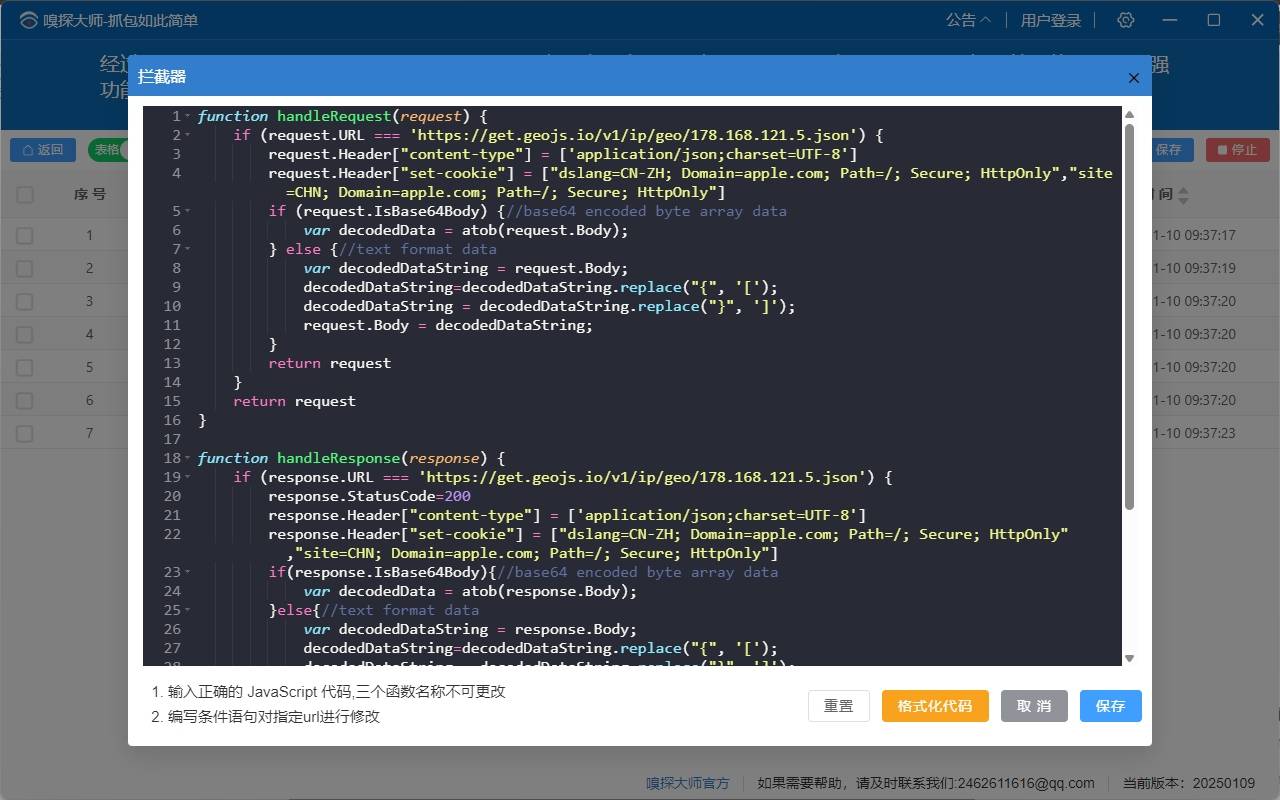Click the timestamp ending 09:37:17
This screenshot has height=800, width=1280.
click(x=1194, y=236)
